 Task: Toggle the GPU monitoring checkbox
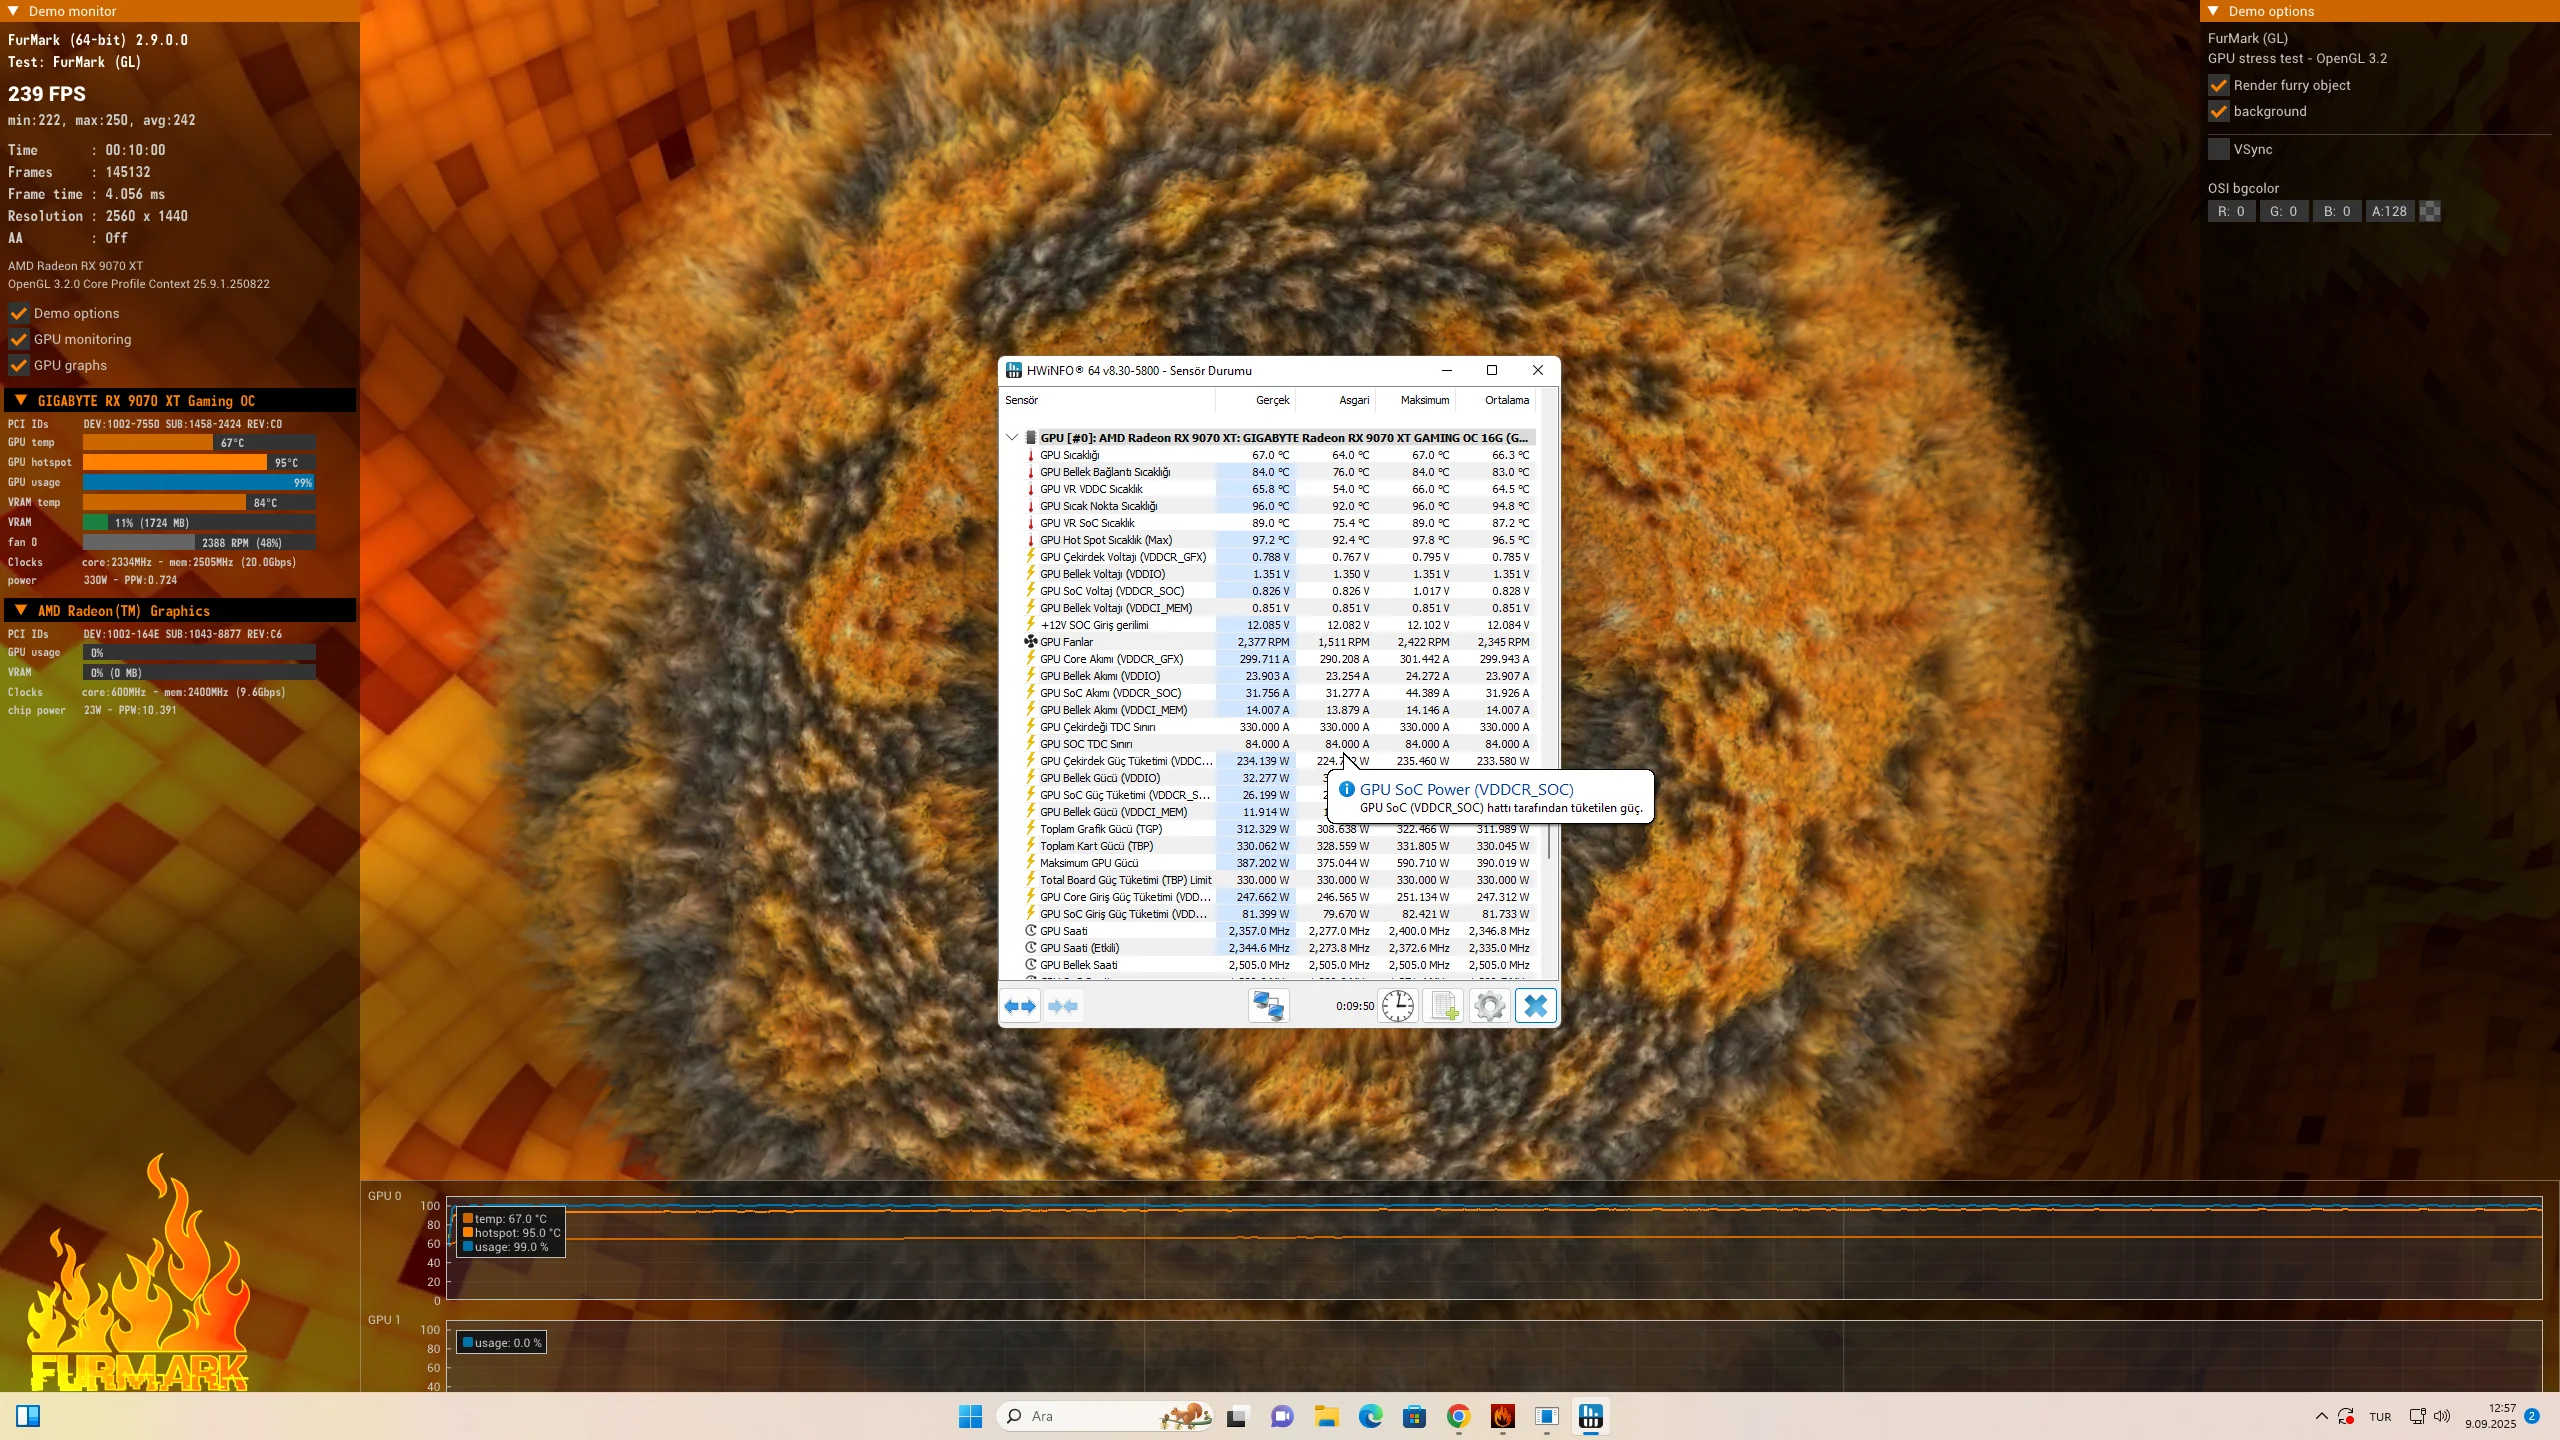(x=19, y=340)
